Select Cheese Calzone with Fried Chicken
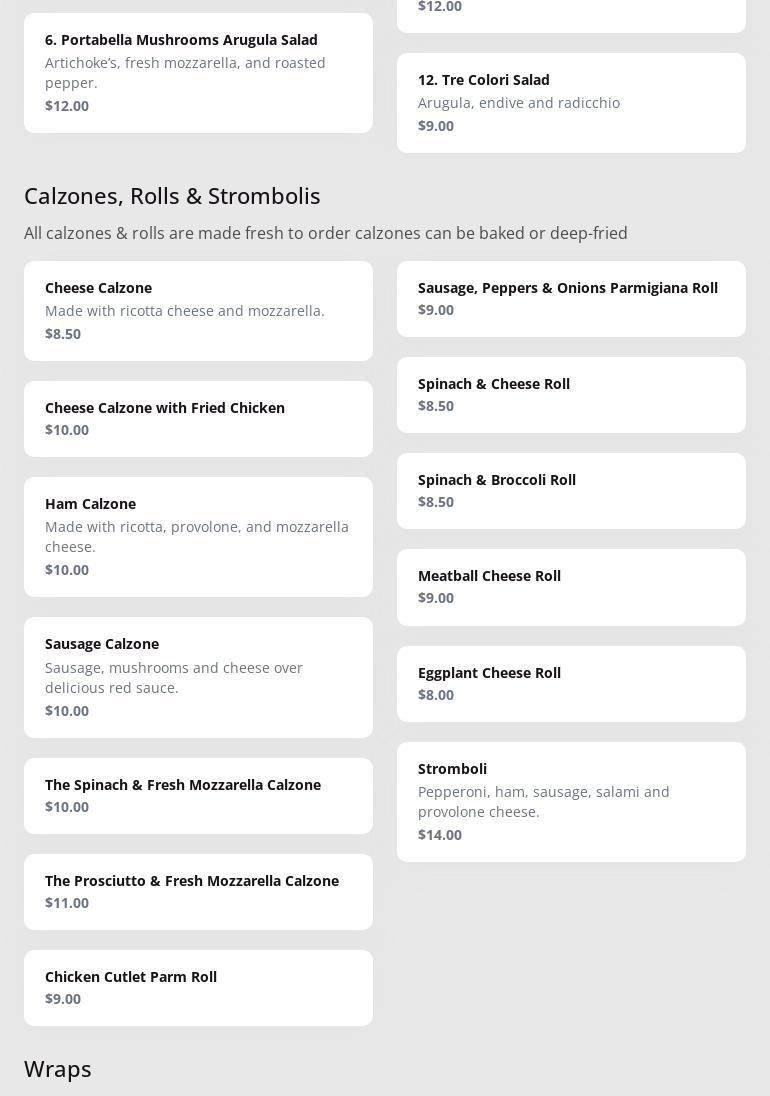 tap(198, 418)
